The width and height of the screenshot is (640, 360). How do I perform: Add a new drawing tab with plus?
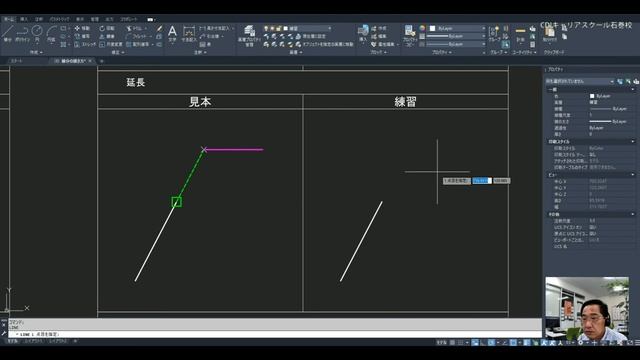[102, 61]
